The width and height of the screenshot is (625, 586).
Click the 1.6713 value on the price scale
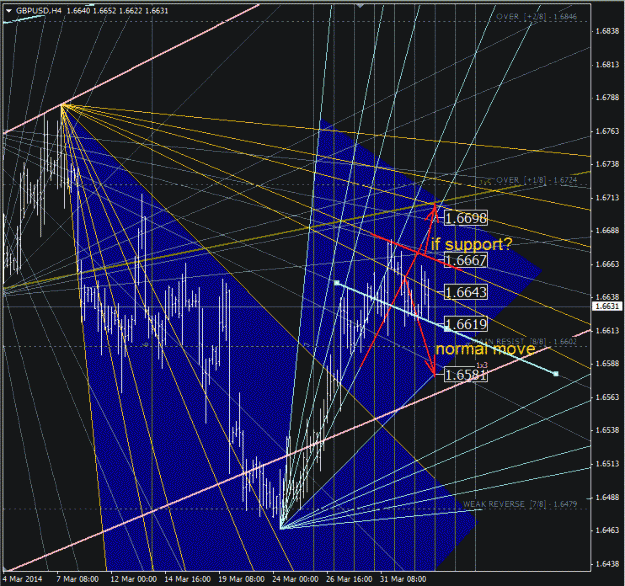[x=607, y=198]
